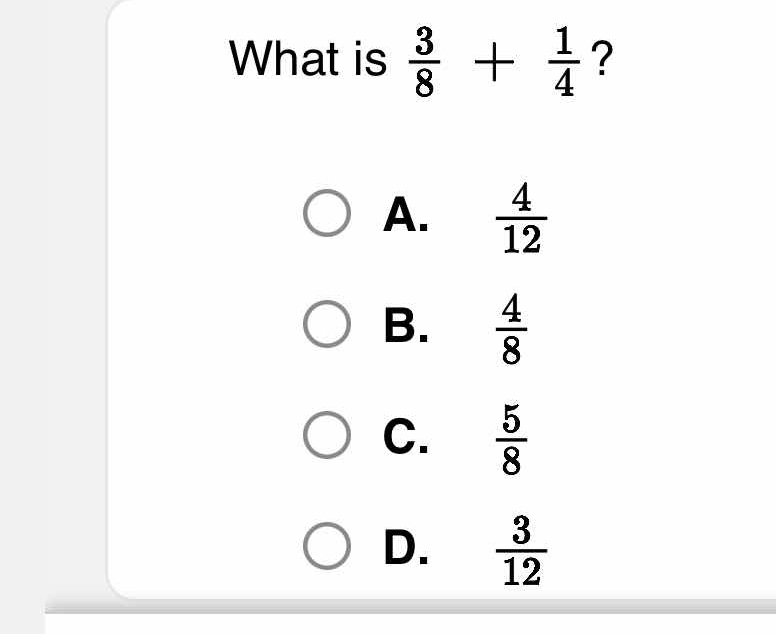Click the bold letter label A.

[x=406, y=214]
